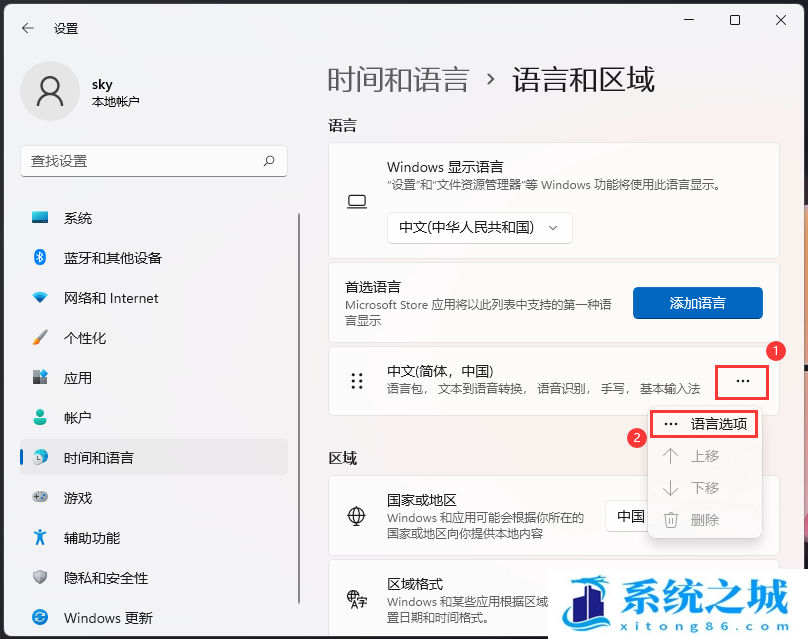
Task: Click the trash icon for 删除
Action: pyautogui.click(x=670, y=519)
